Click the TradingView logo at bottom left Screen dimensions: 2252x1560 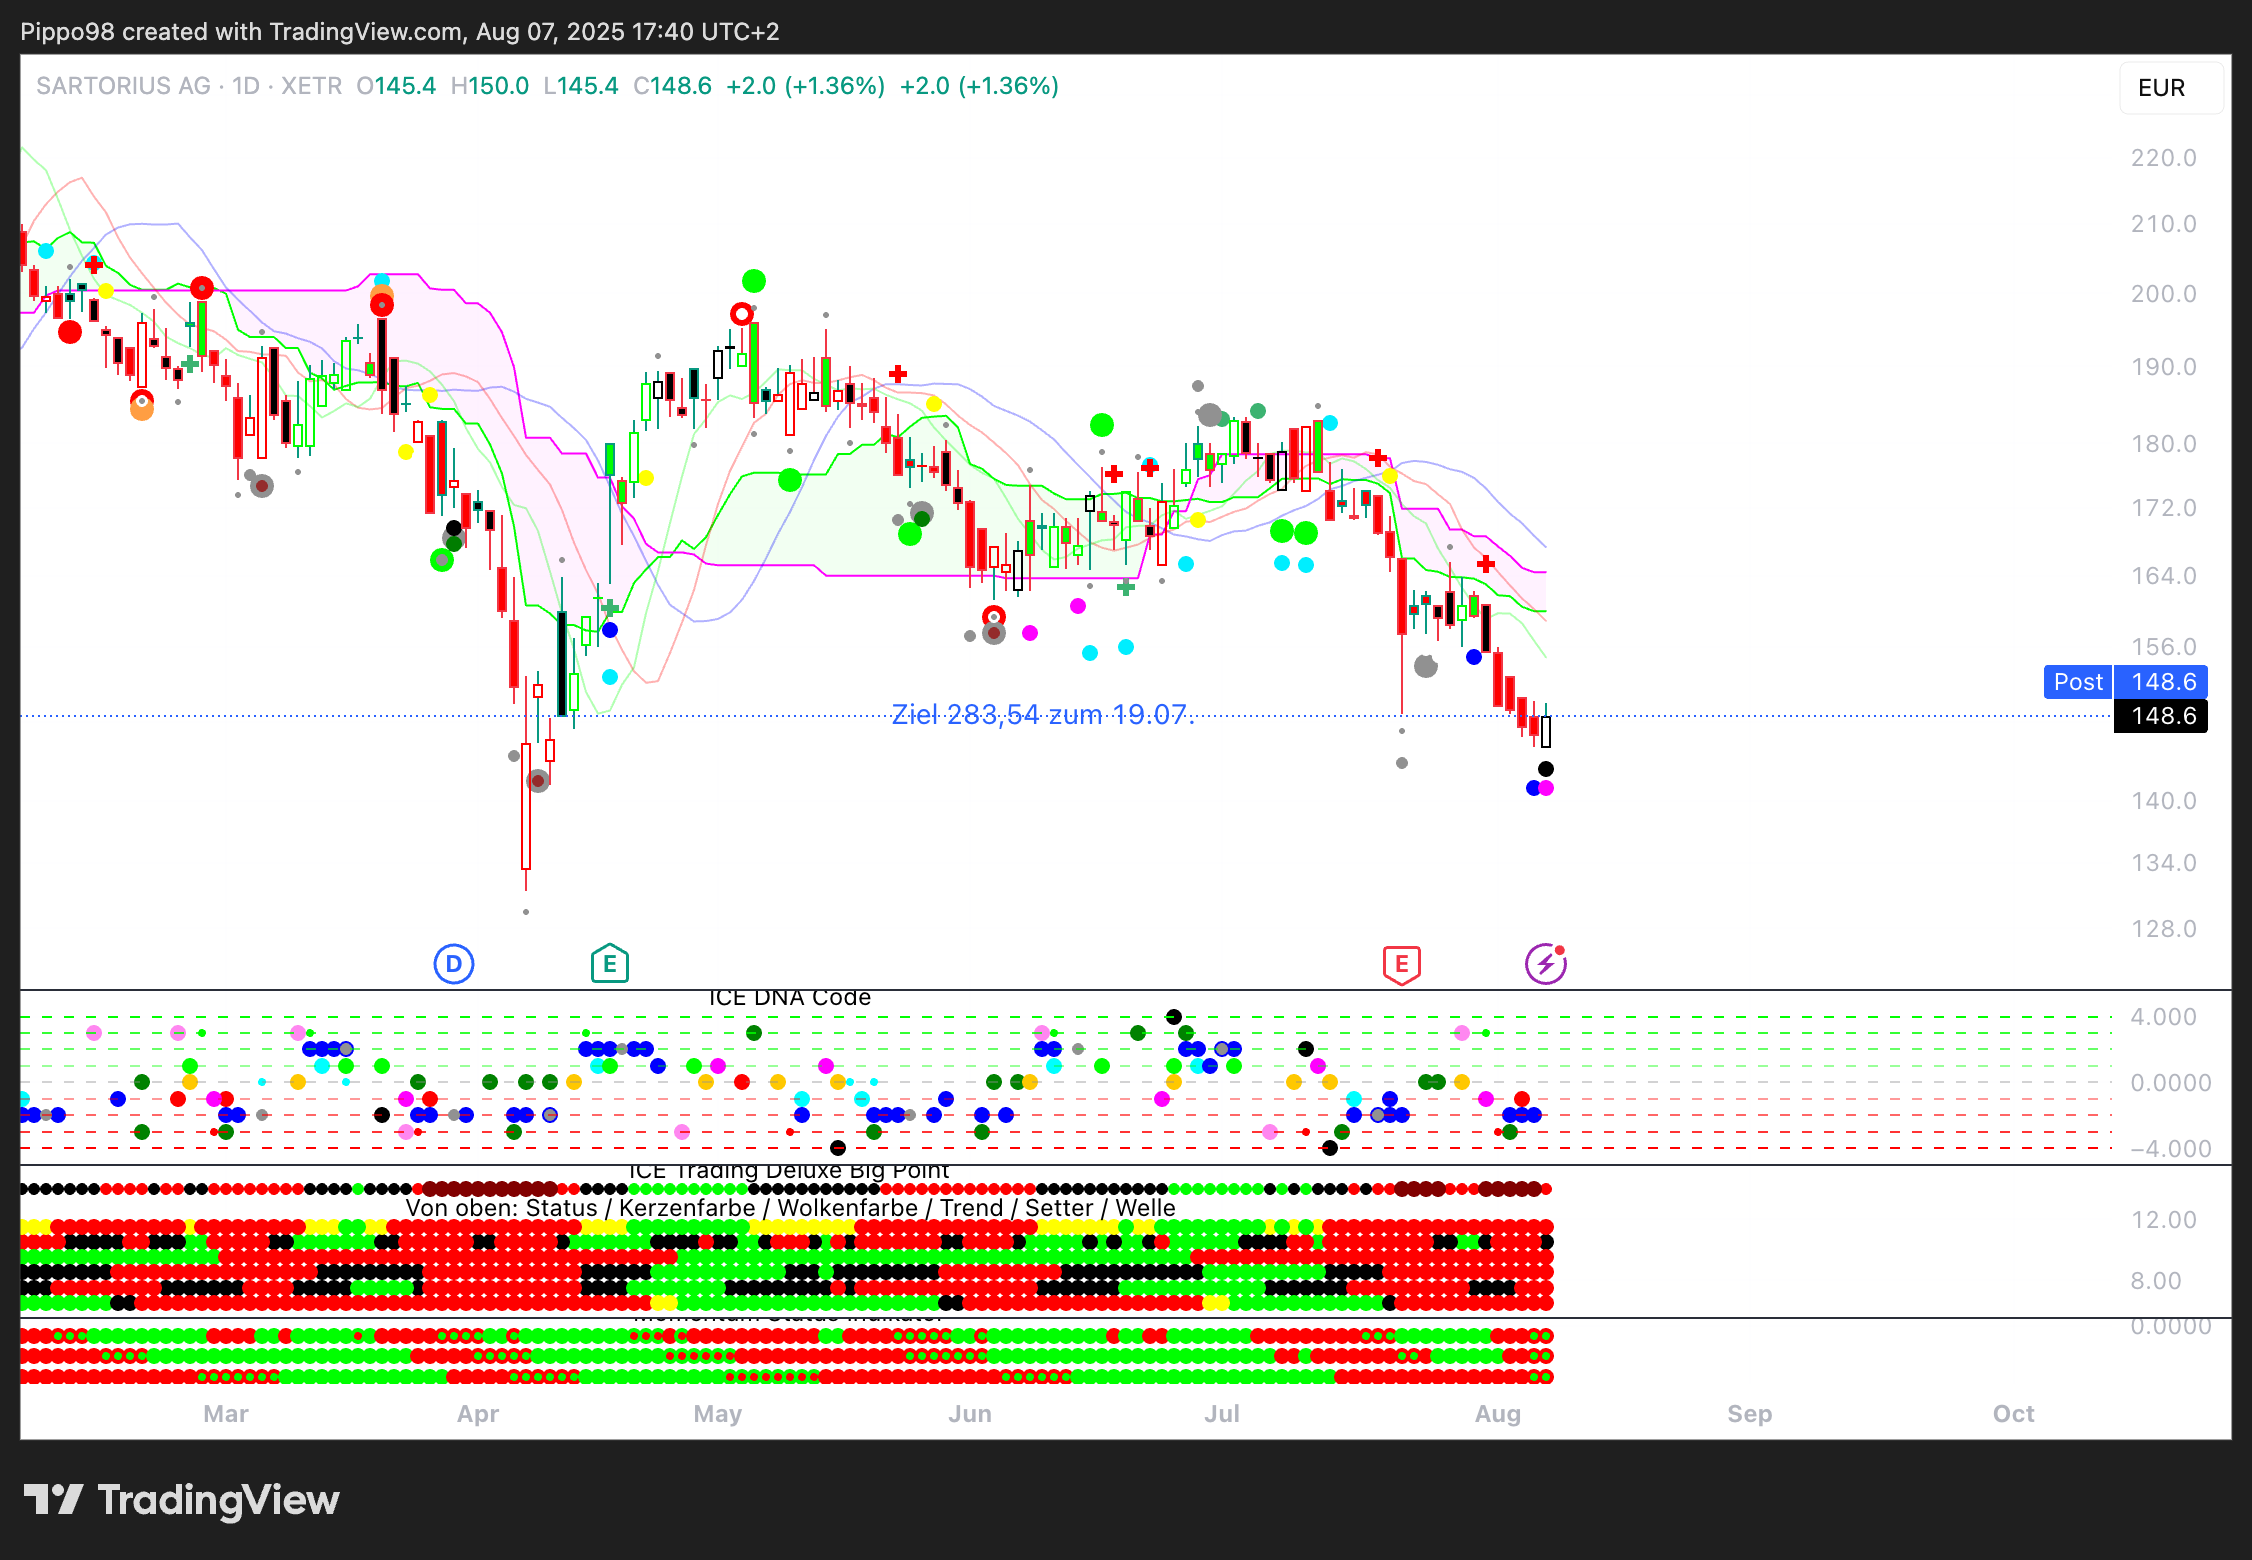181,1500
